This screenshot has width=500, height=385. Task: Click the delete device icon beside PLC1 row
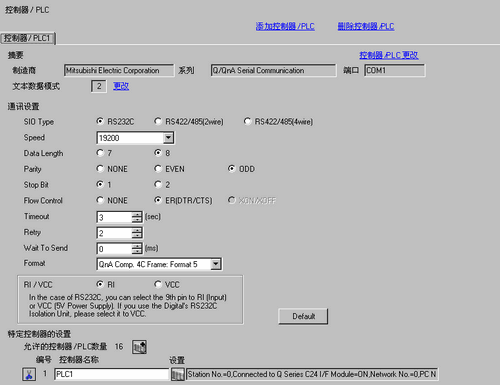coord(29,374)
